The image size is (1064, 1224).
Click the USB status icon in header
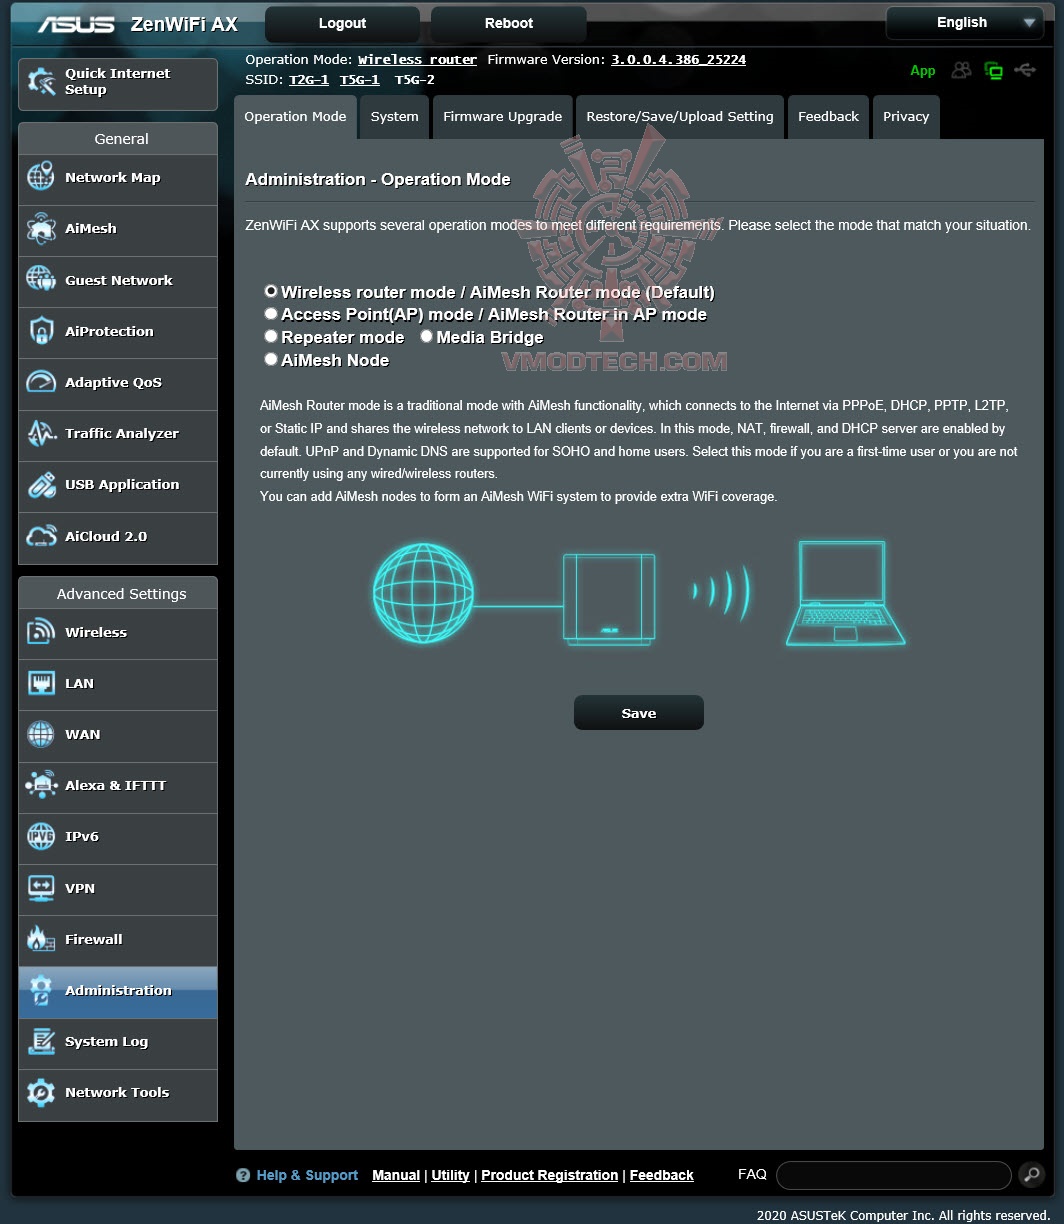(1024, 70)
